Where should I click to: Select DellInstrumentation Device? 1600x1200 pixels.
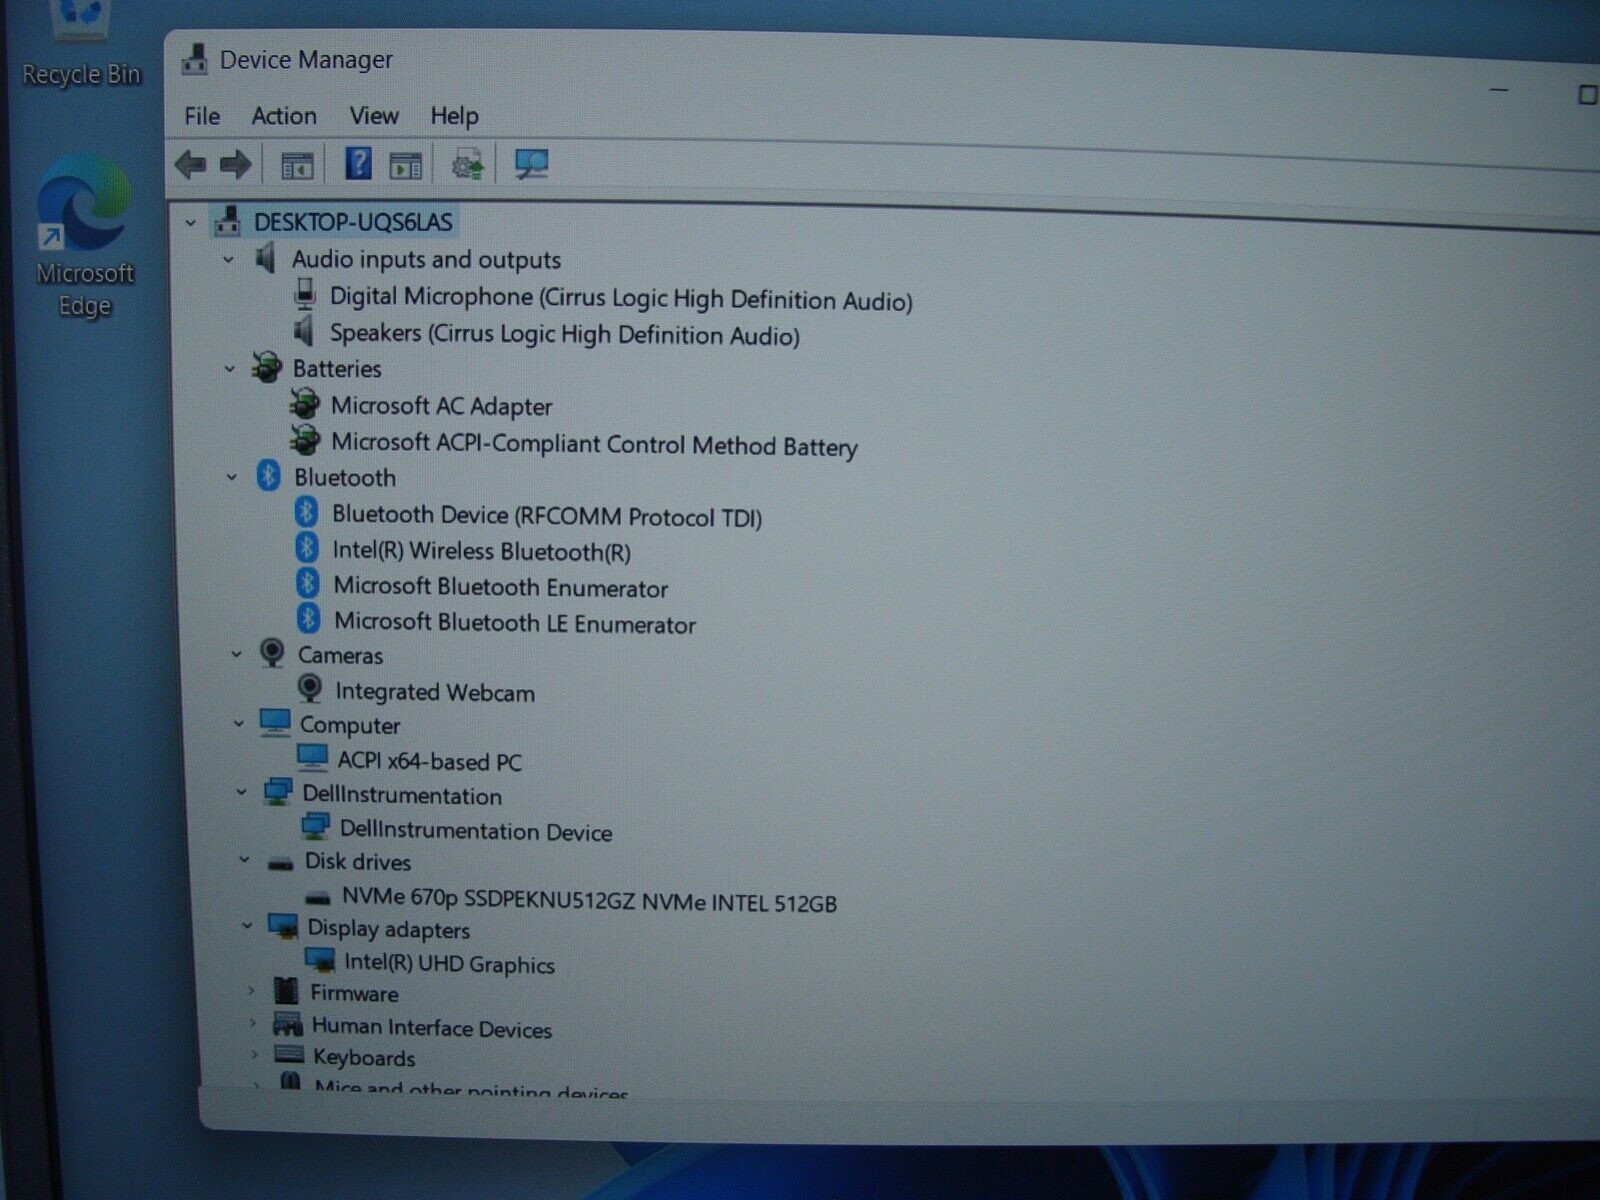pyautogui.click(x=476, y=831)
